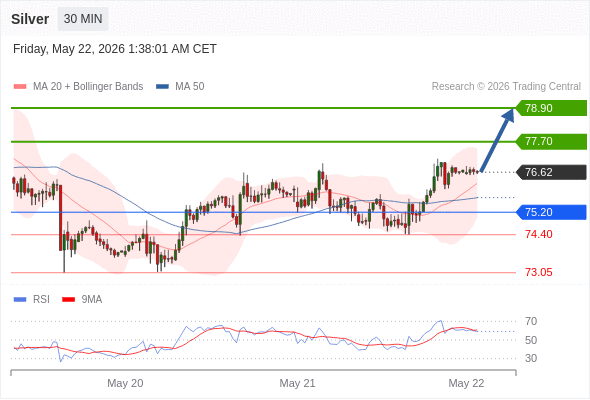Viewport: 590px width, 400px height.
Task: Click the 74.40 red support value
Action: [x=539, y=234]
